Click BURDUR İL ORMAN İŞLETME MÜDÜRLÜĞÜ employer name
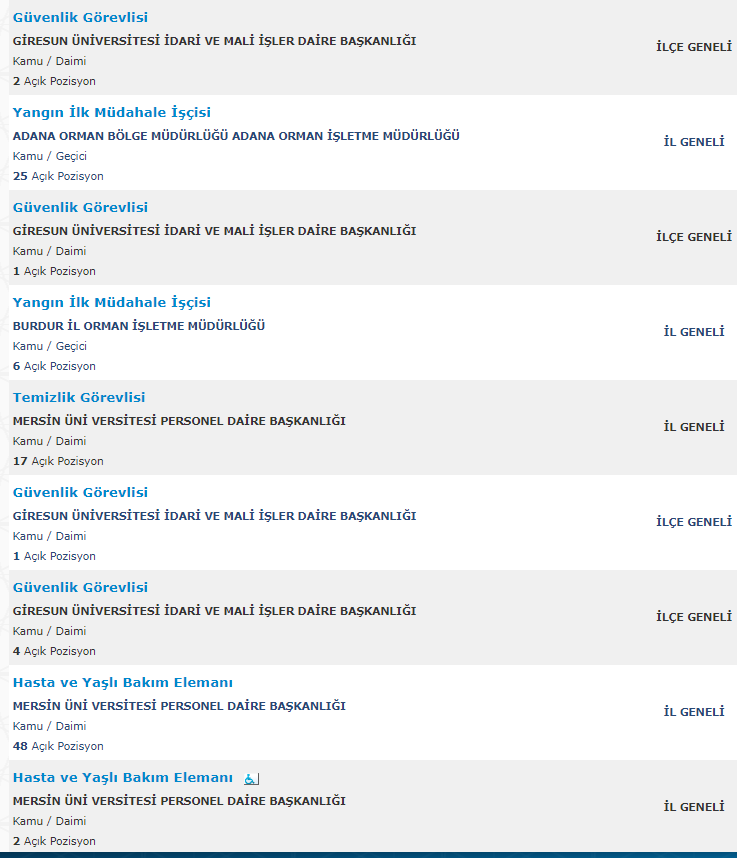This screenshot has height=858, width=737. coord(139,326)
